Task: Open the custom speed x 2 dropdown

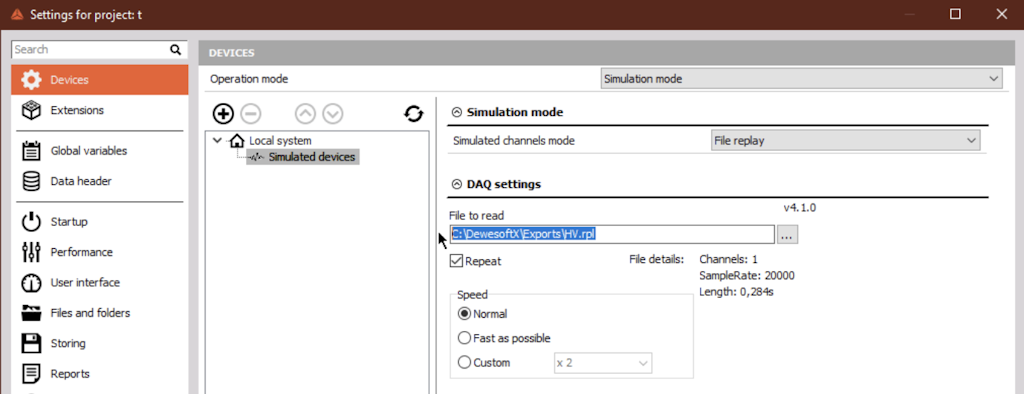Action: (602, 363)
